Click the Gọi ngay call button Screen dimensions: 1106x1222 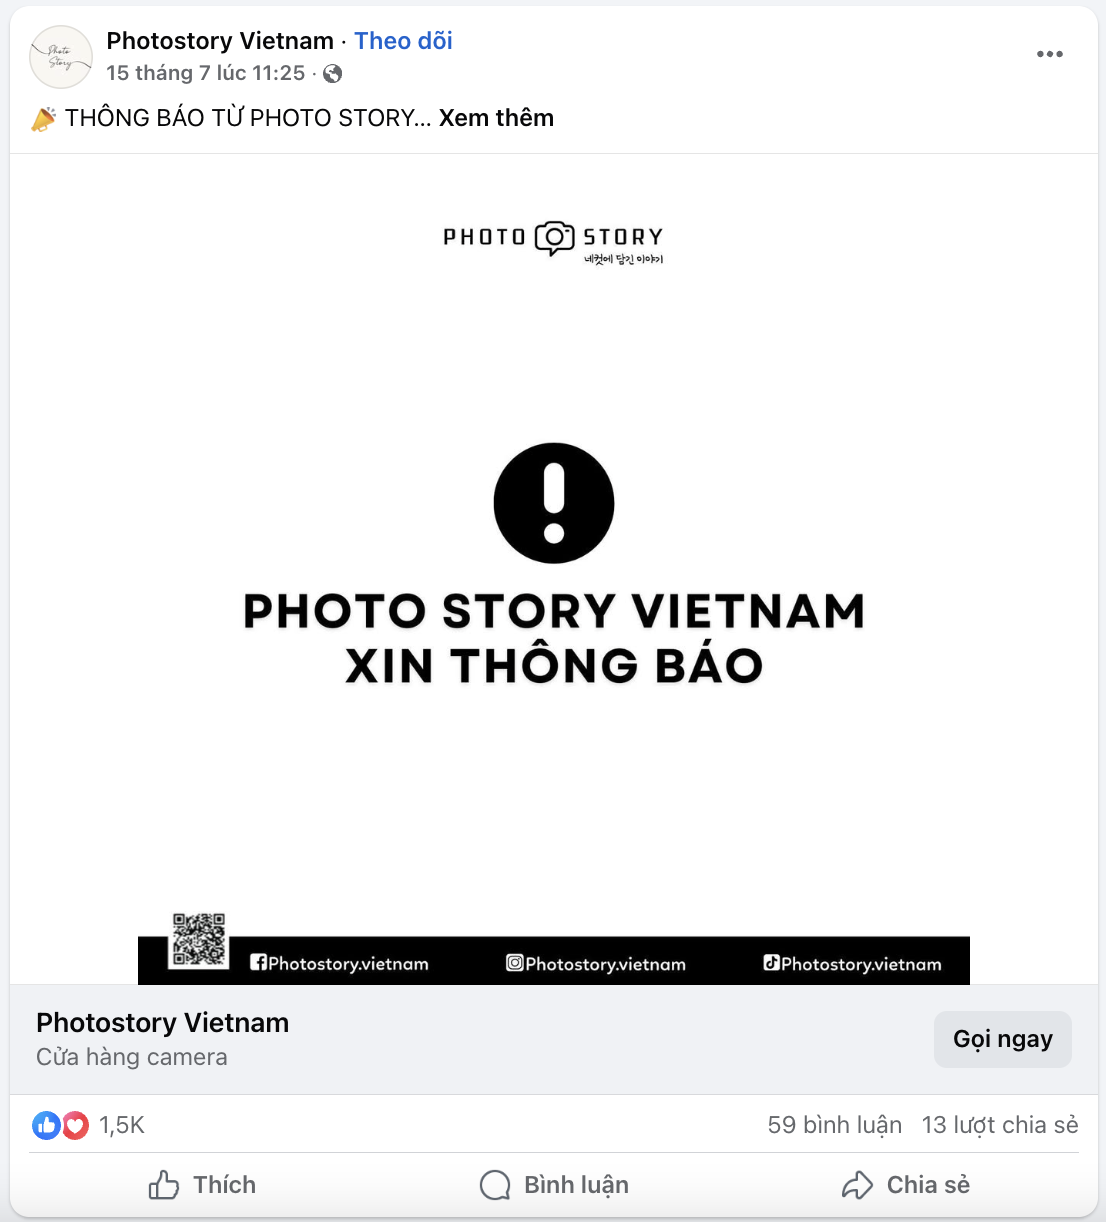pyautogui.click(x=1002, y=1039)
